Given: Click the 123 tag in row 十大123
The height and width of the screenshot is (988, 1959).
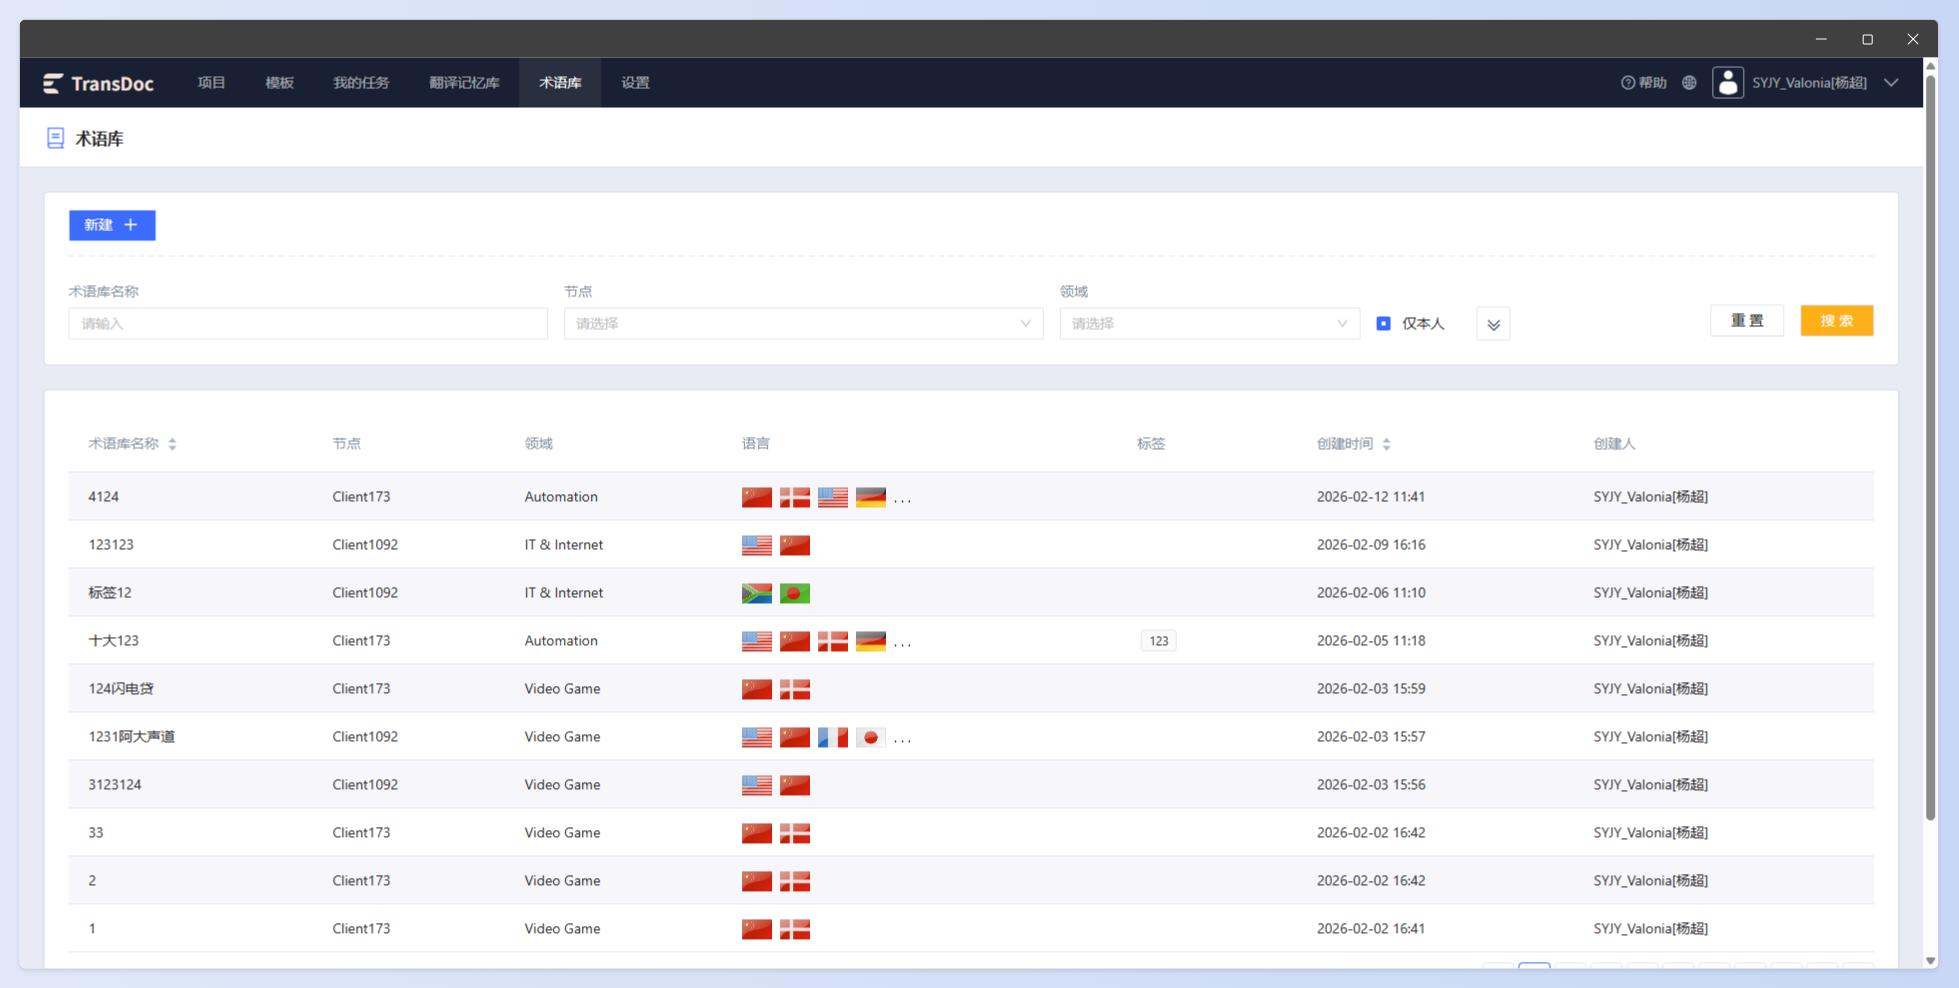Looking at the screenshot, I should 1158,641.
